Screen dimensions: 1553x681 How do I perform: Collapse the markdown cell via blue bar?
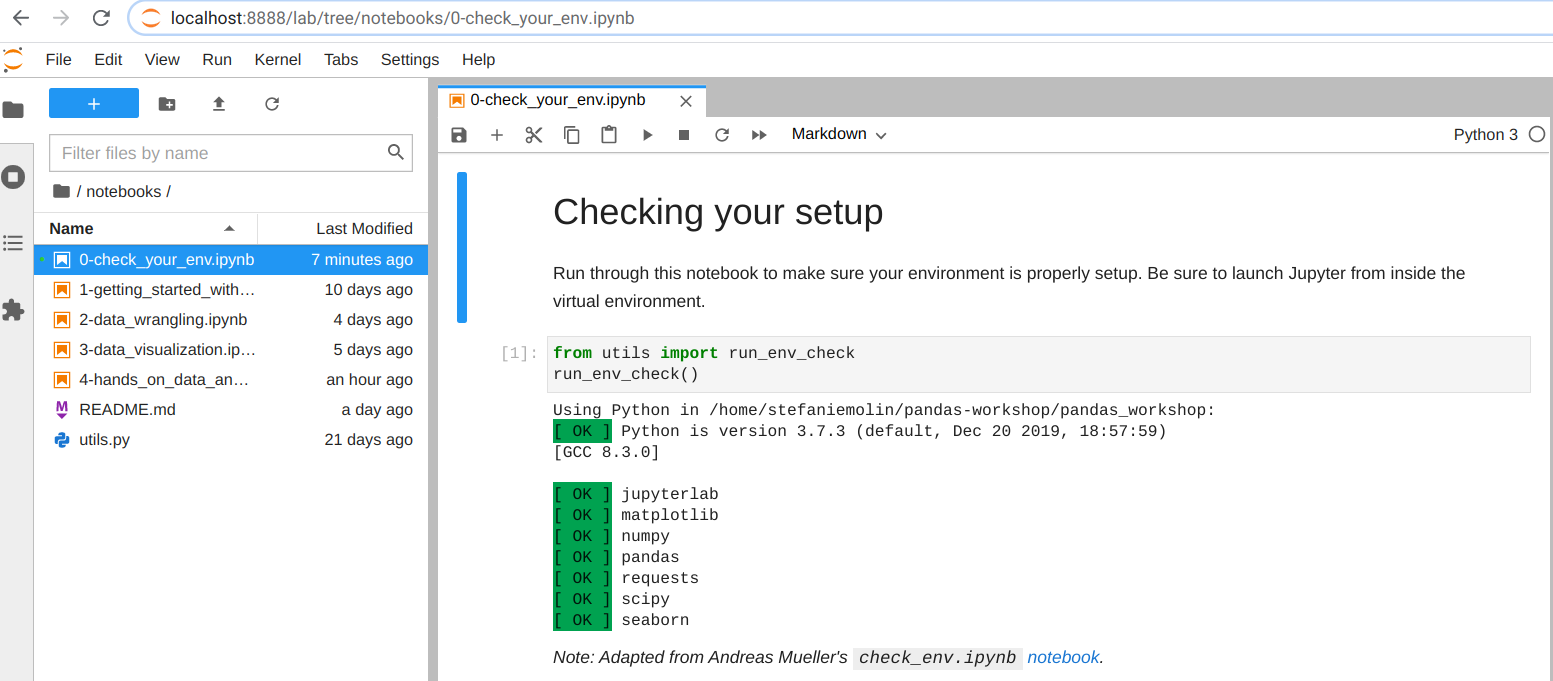[462, 247]
